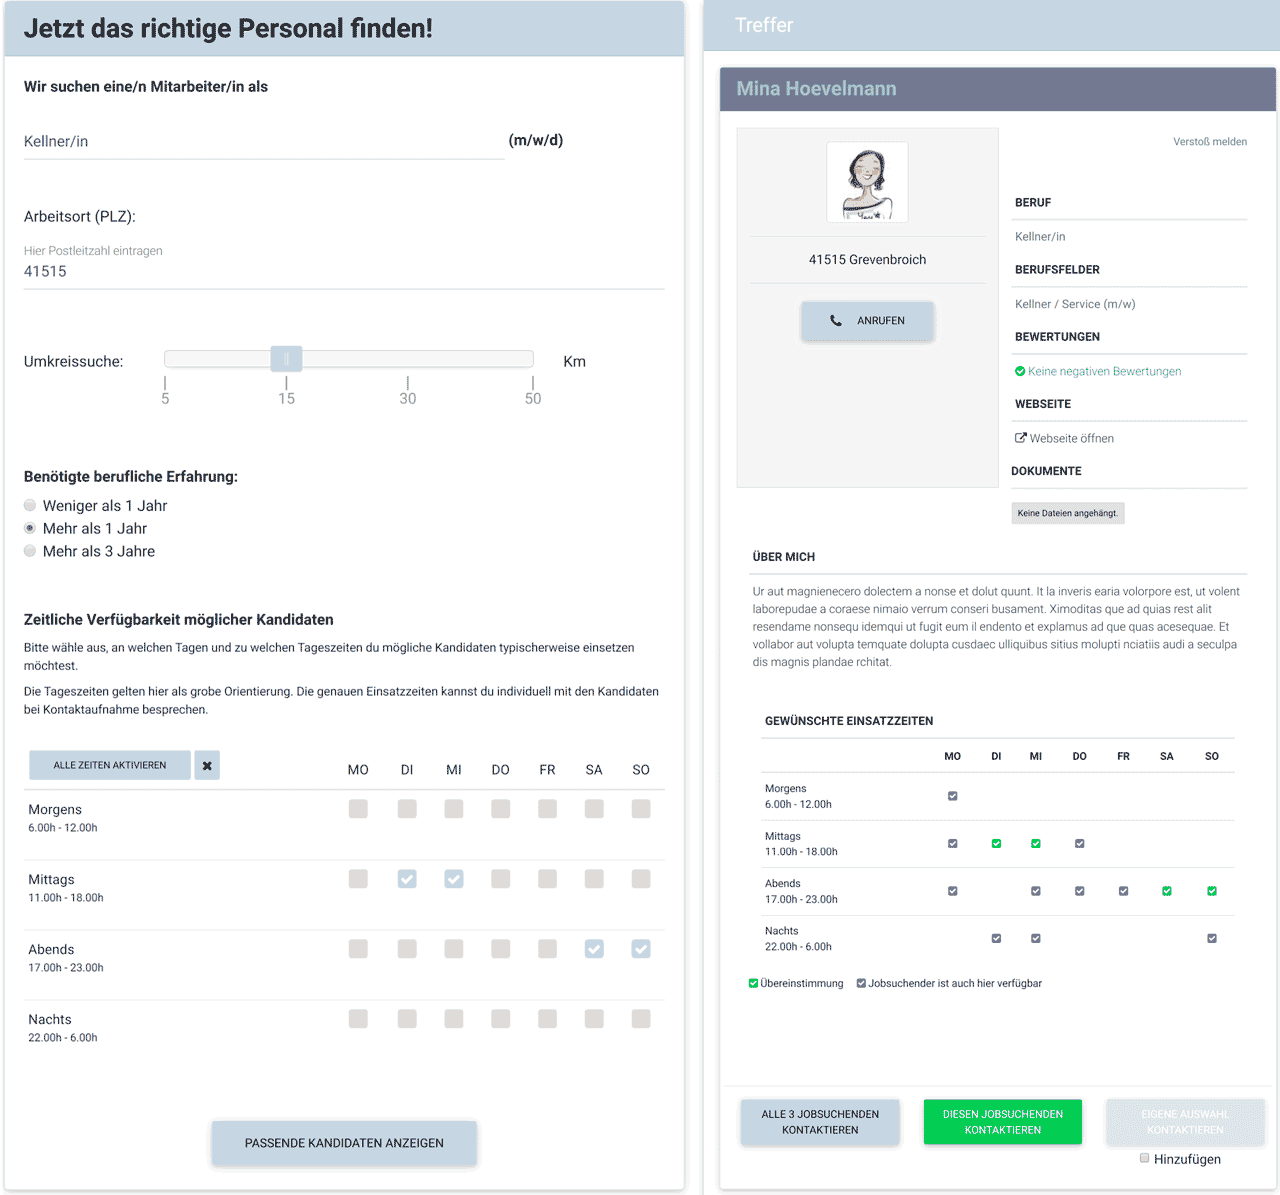Uncheck Abends SA in search form
The height and width of the screenshot is (1195, 1280).
594,949
